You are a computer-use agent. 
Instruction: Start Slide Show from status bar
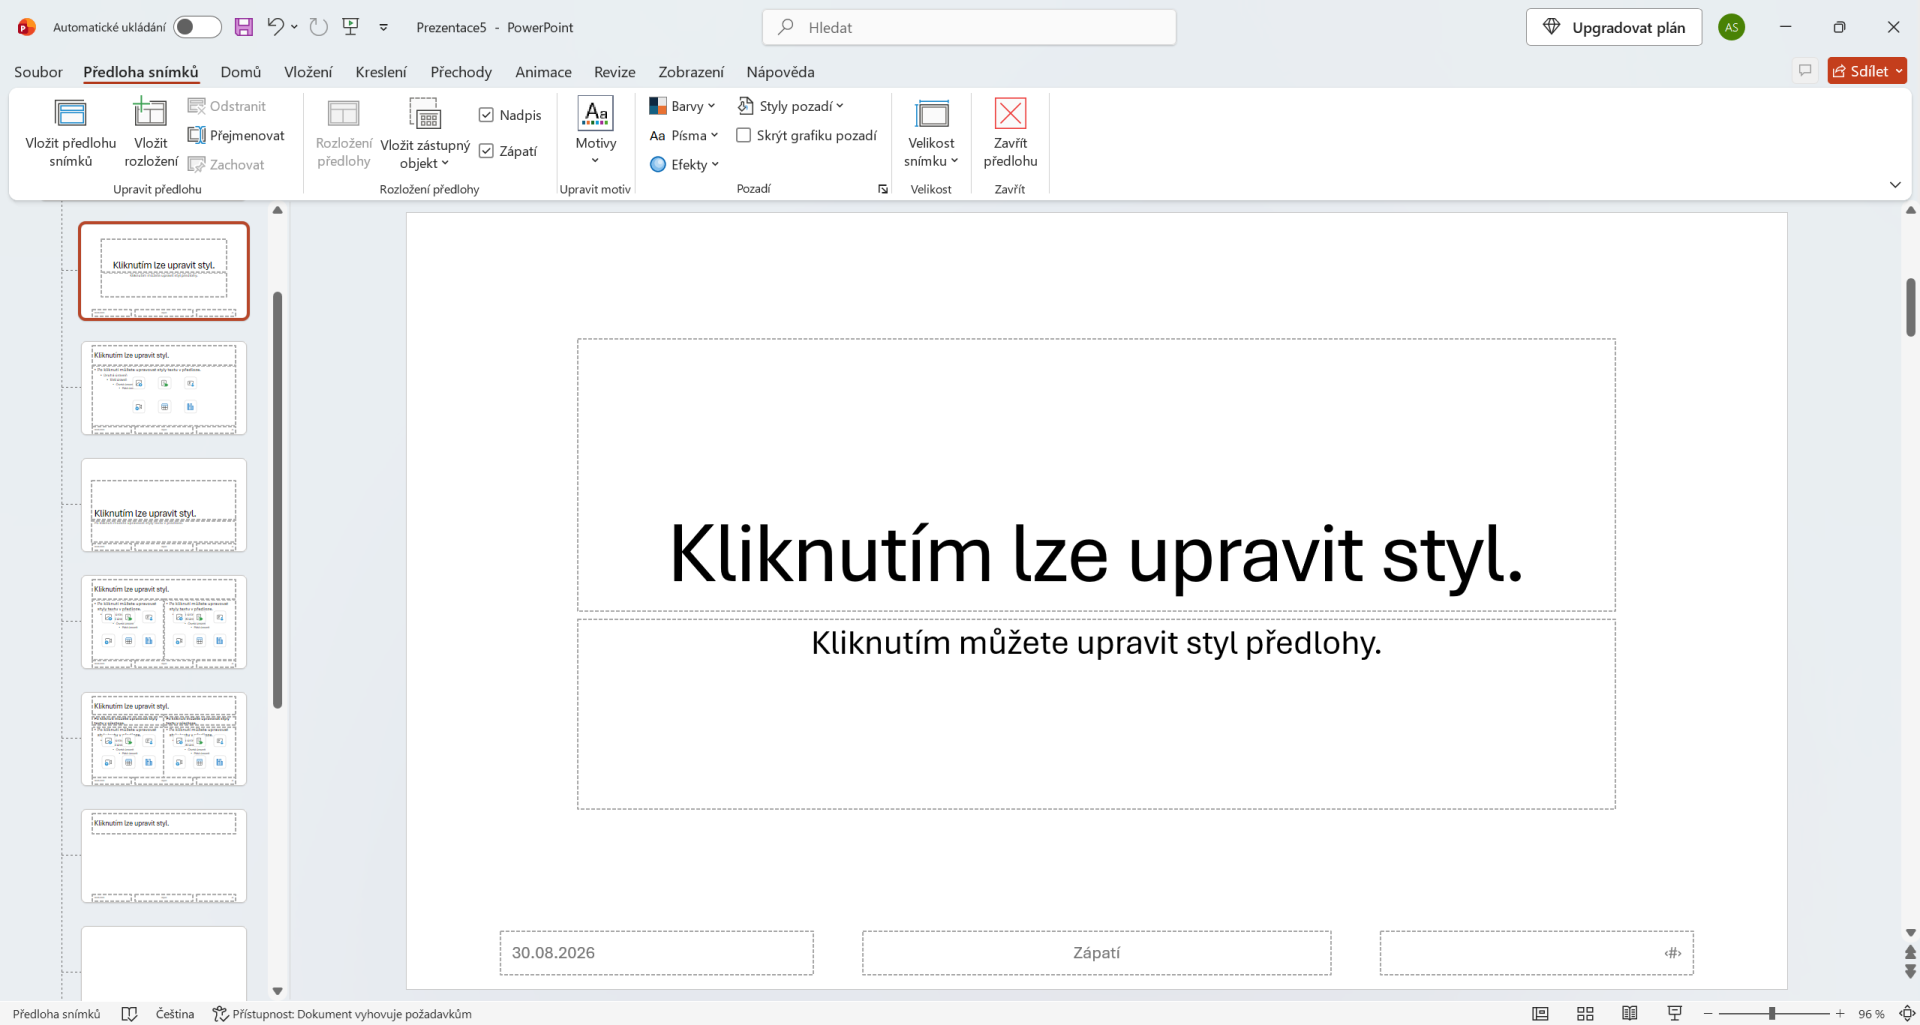[1675, 1014]
